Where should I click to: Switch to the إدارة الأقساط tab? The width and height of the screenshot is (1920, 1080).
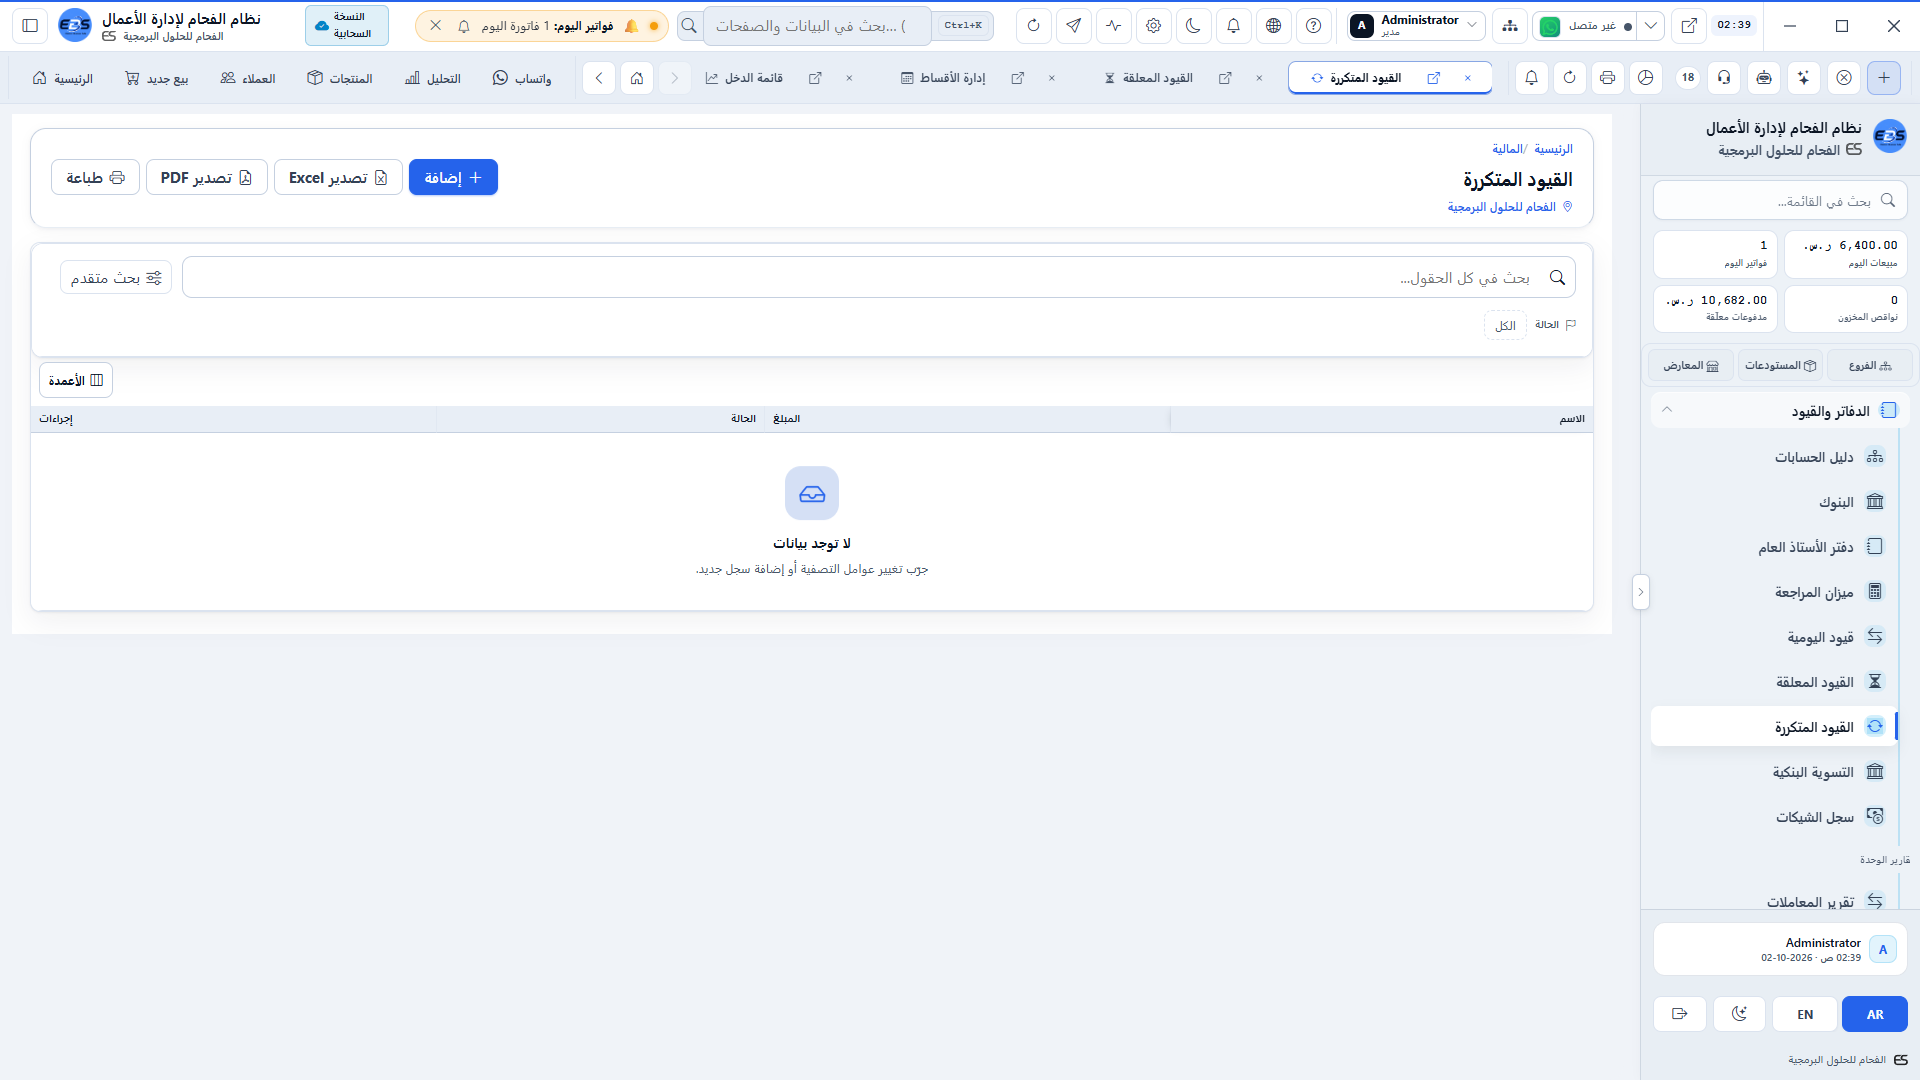[x=943, y=78]
